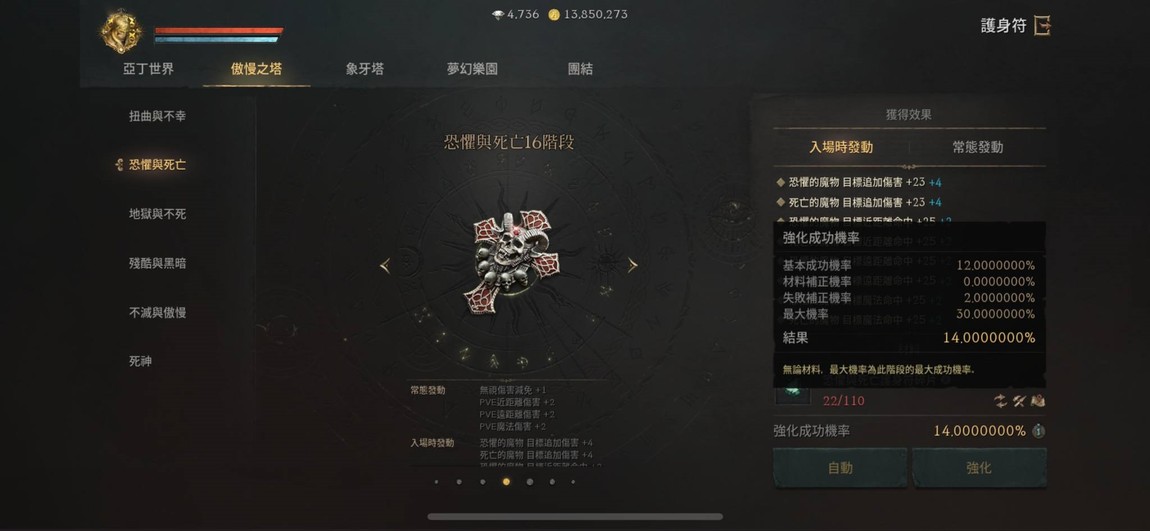Open the 象牙塔 tab

click(365, 69)
